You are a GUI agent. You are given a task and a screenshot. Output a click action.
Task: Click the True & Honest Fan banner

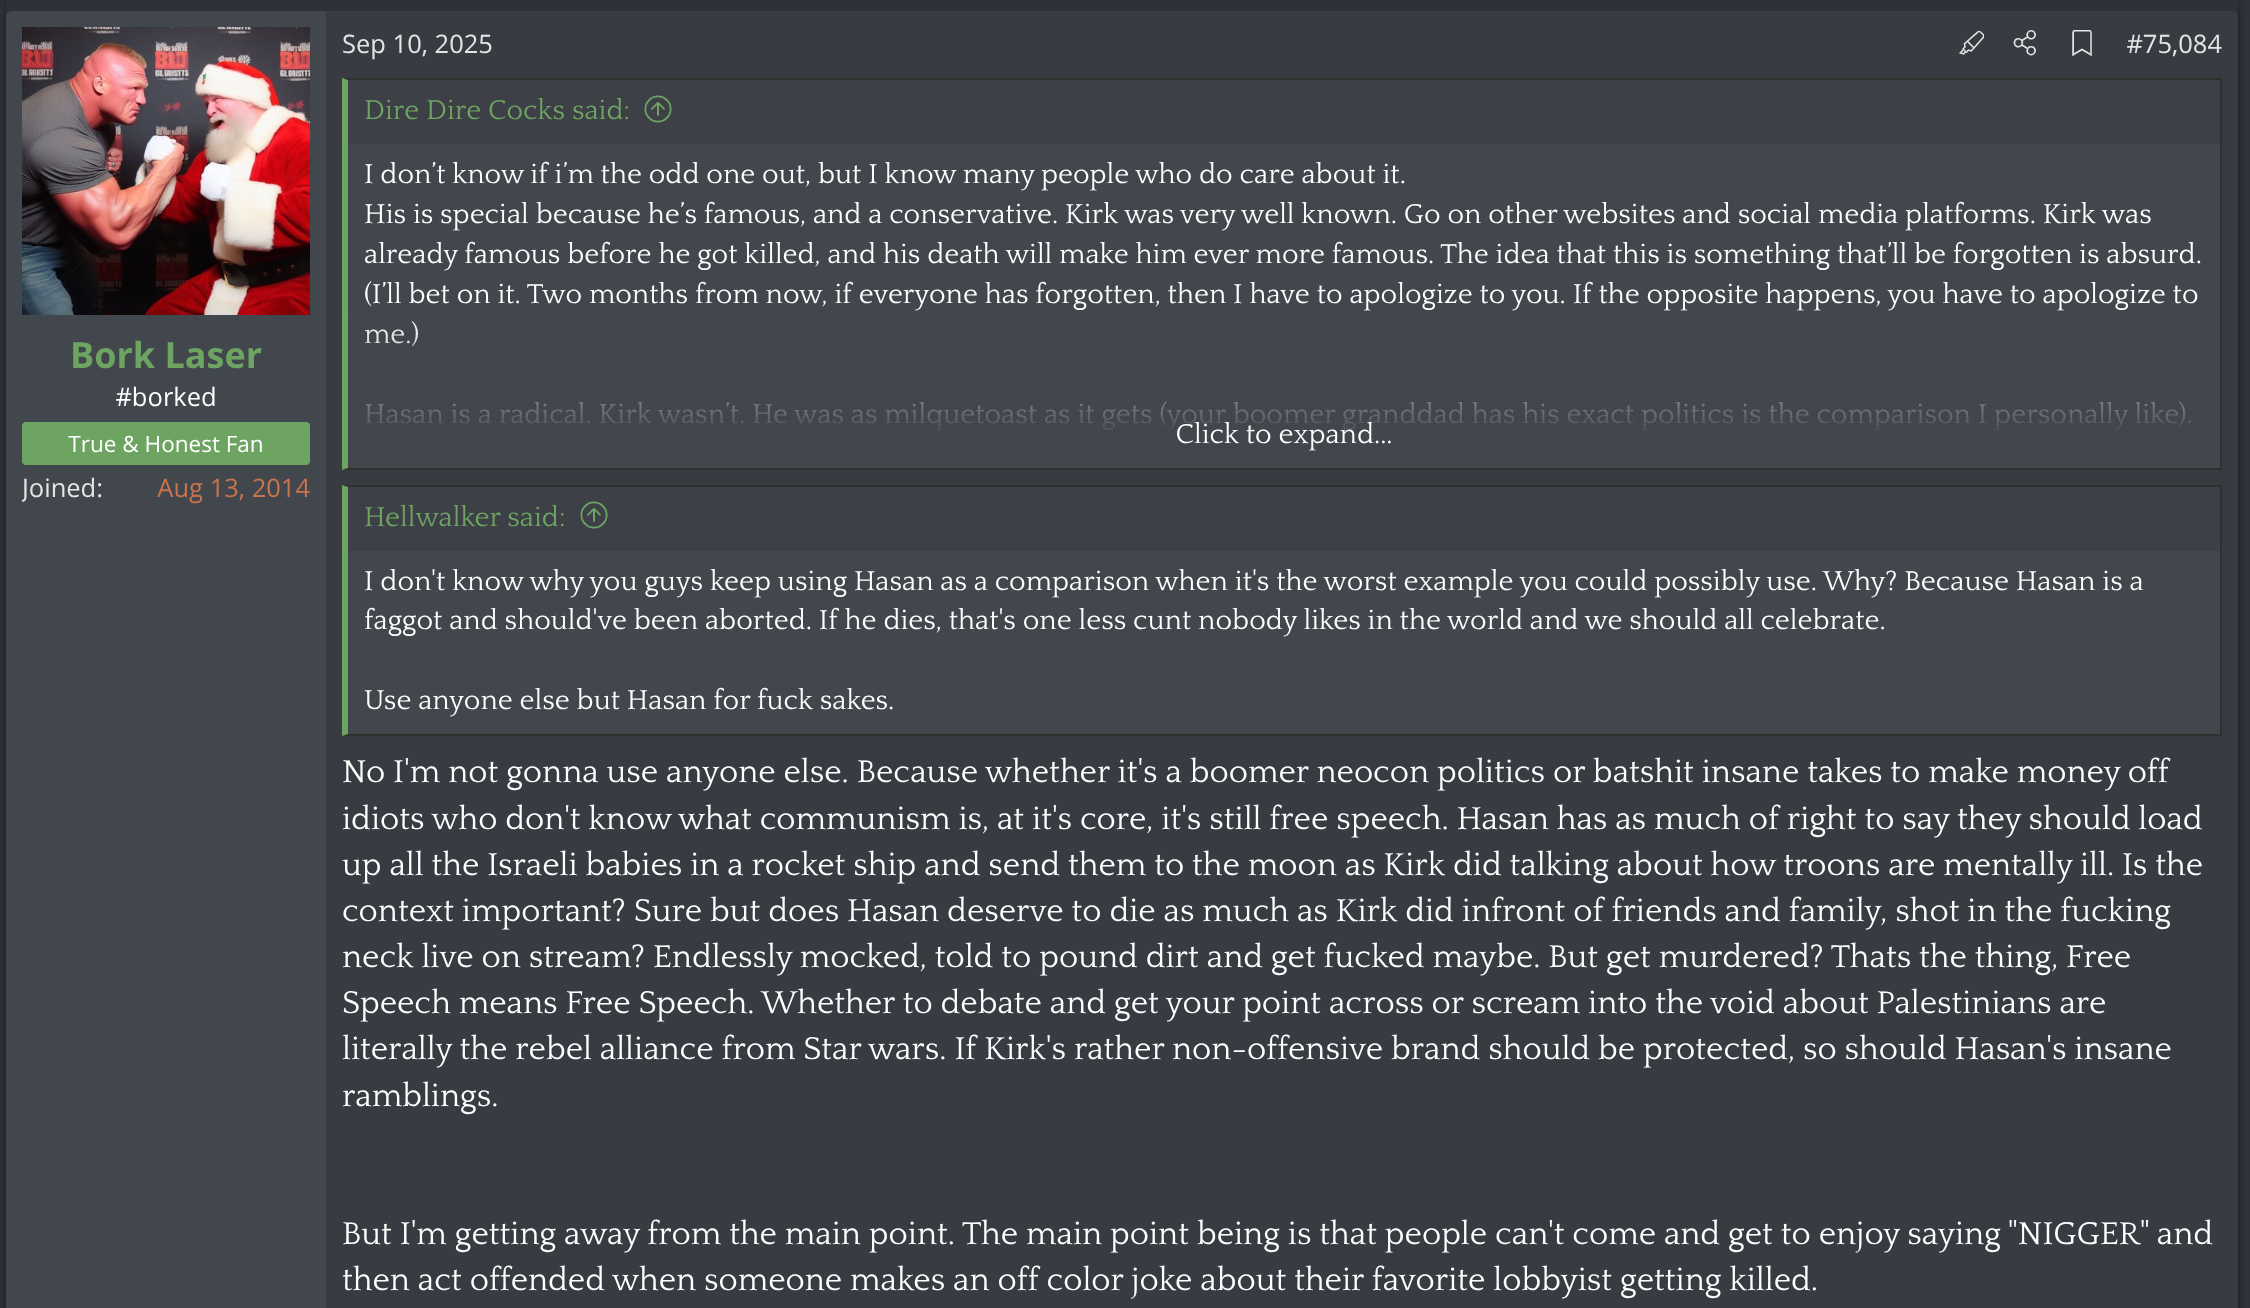166,443
